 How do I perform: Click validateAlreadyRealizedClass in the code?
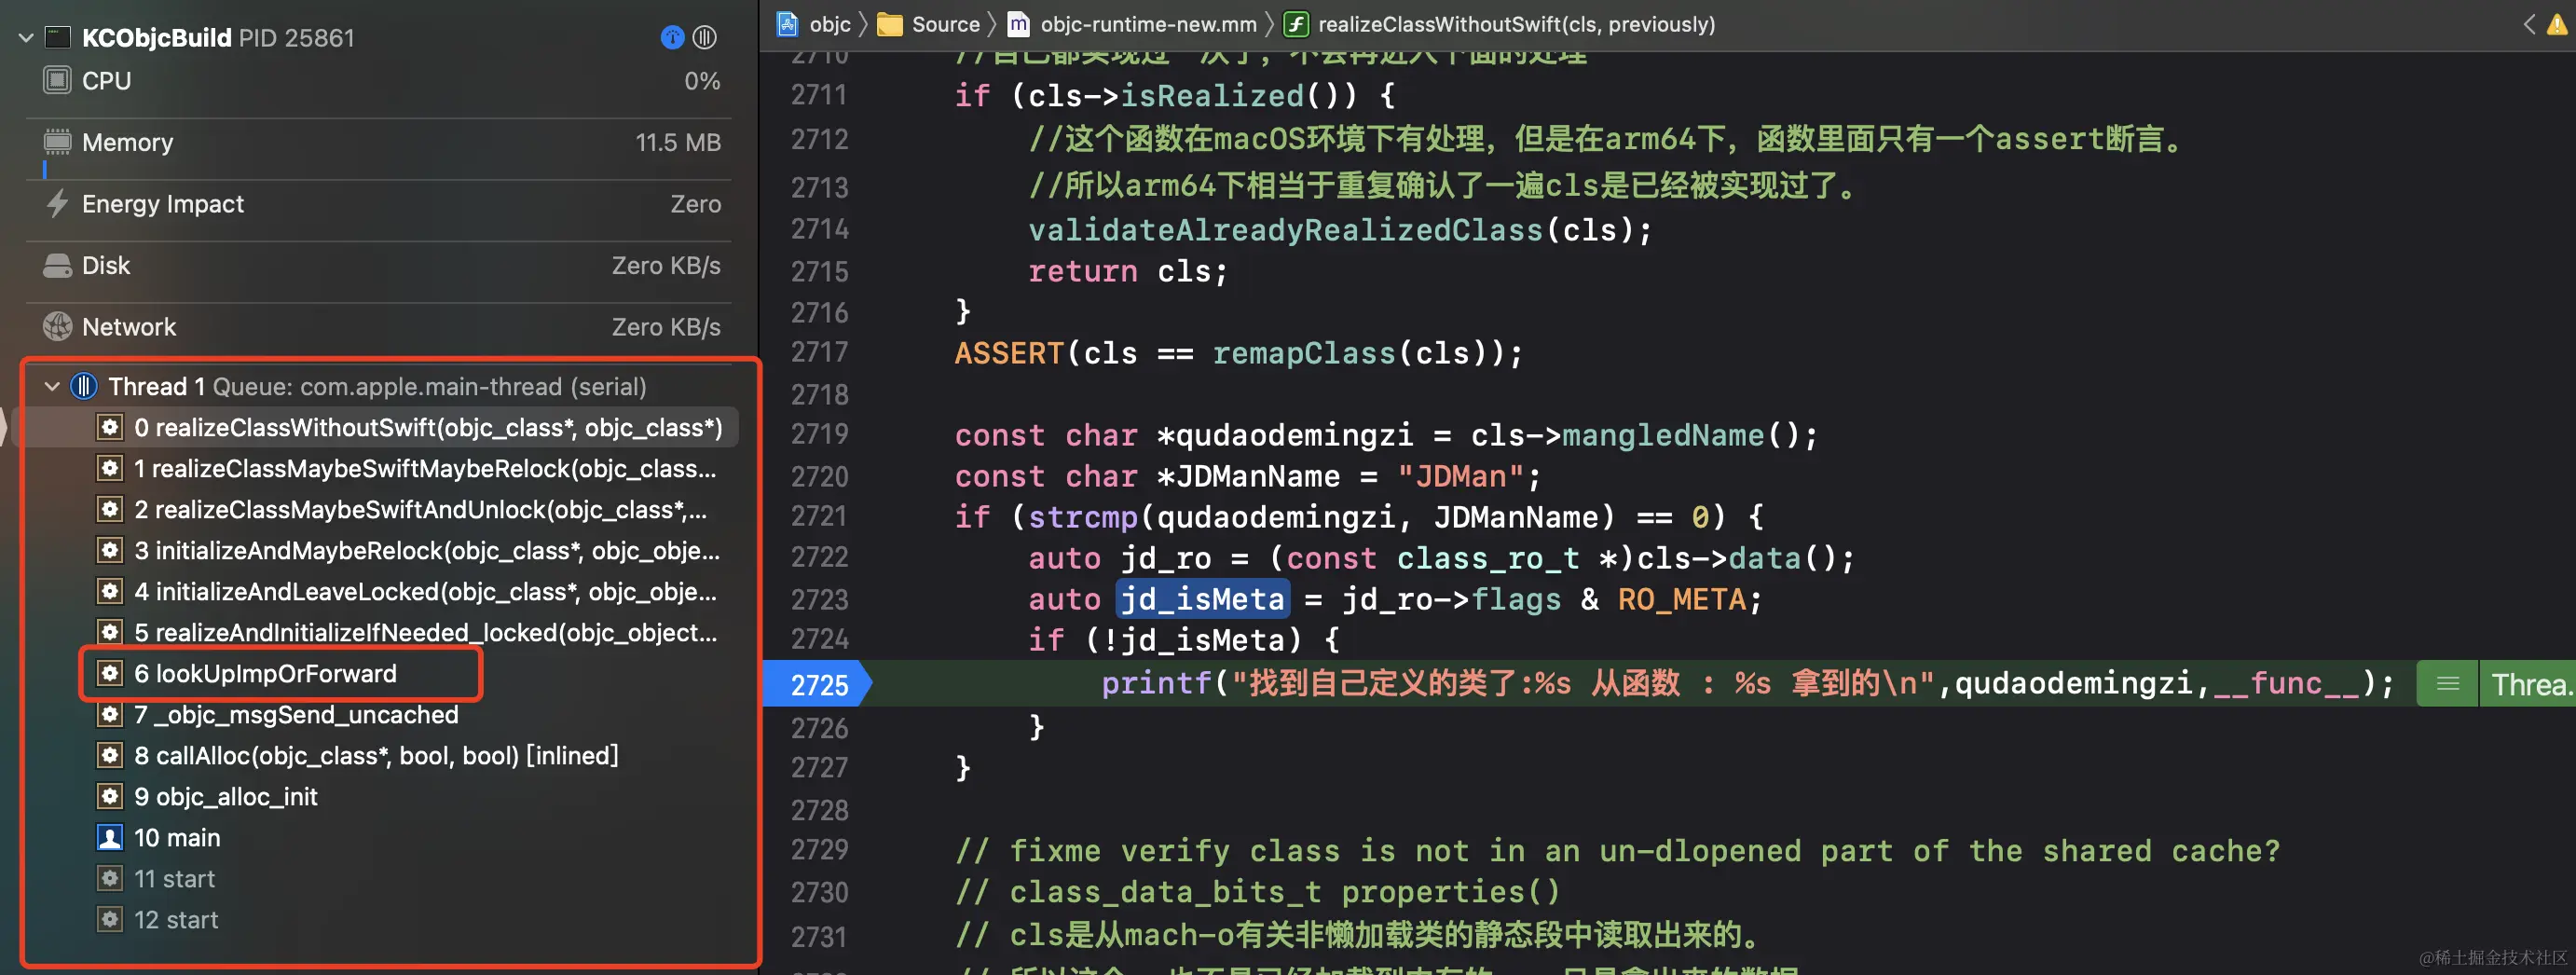(x=1286, y=230)
